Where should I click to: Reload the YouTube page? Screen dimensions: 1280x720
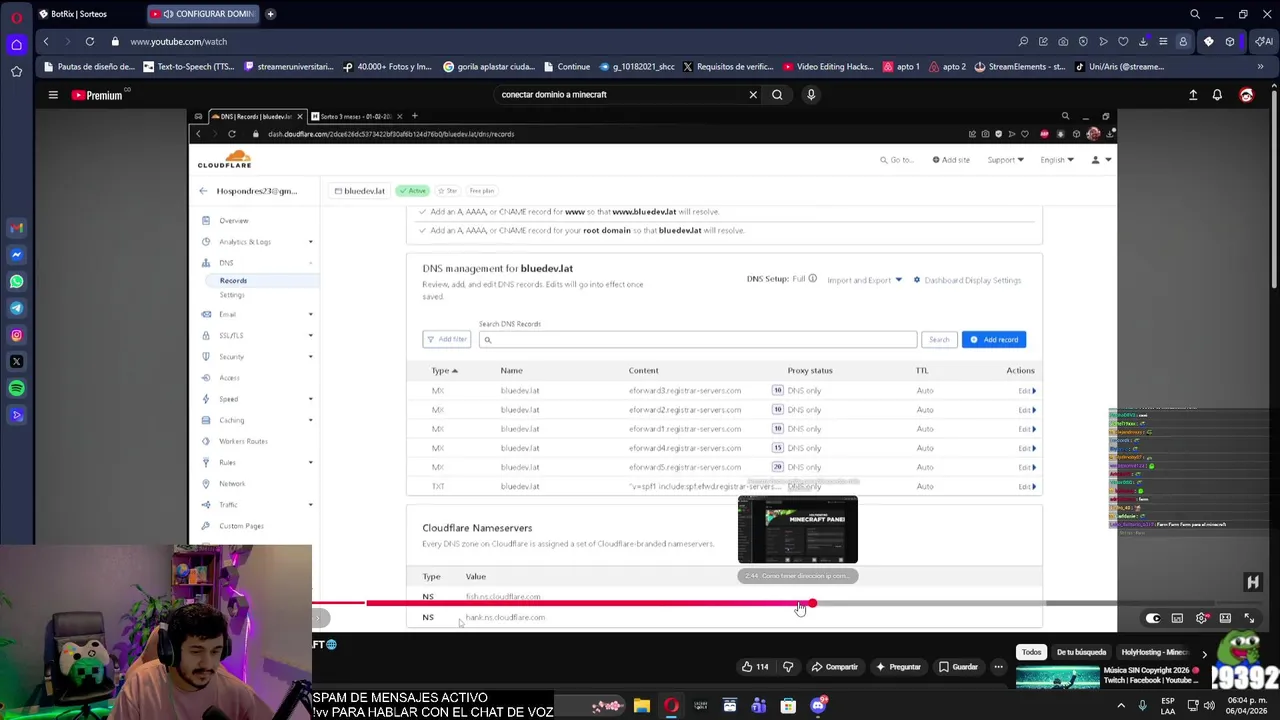[90, 41]
